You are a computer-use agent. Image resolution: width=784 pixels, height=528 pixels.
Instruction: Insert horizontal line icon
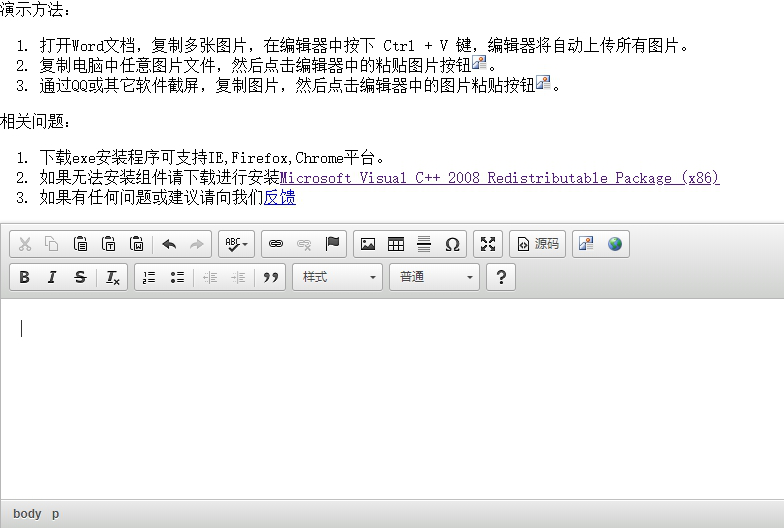coord(424,244)
